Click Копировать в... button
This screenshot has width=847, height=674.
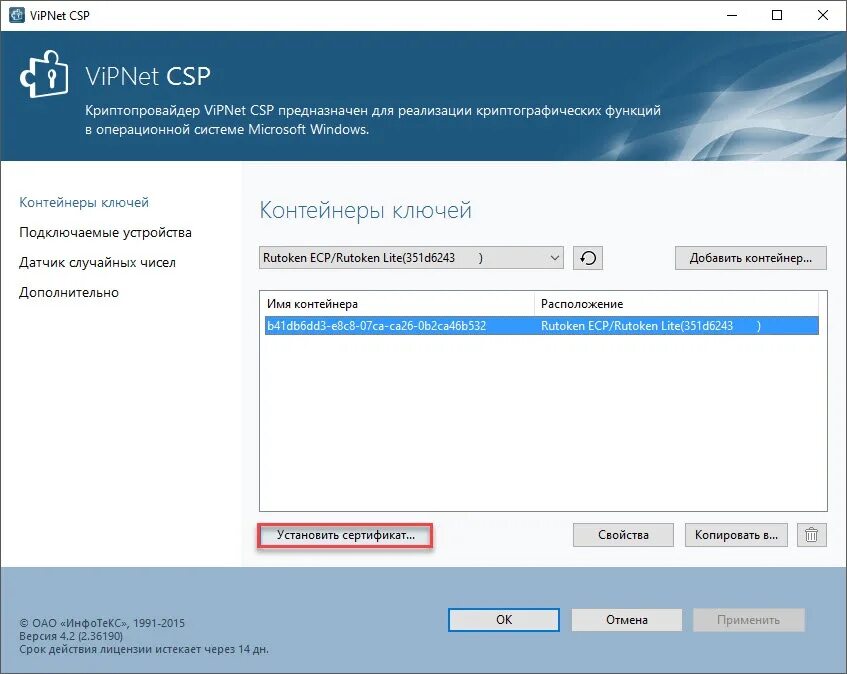(x=736, y=535)
